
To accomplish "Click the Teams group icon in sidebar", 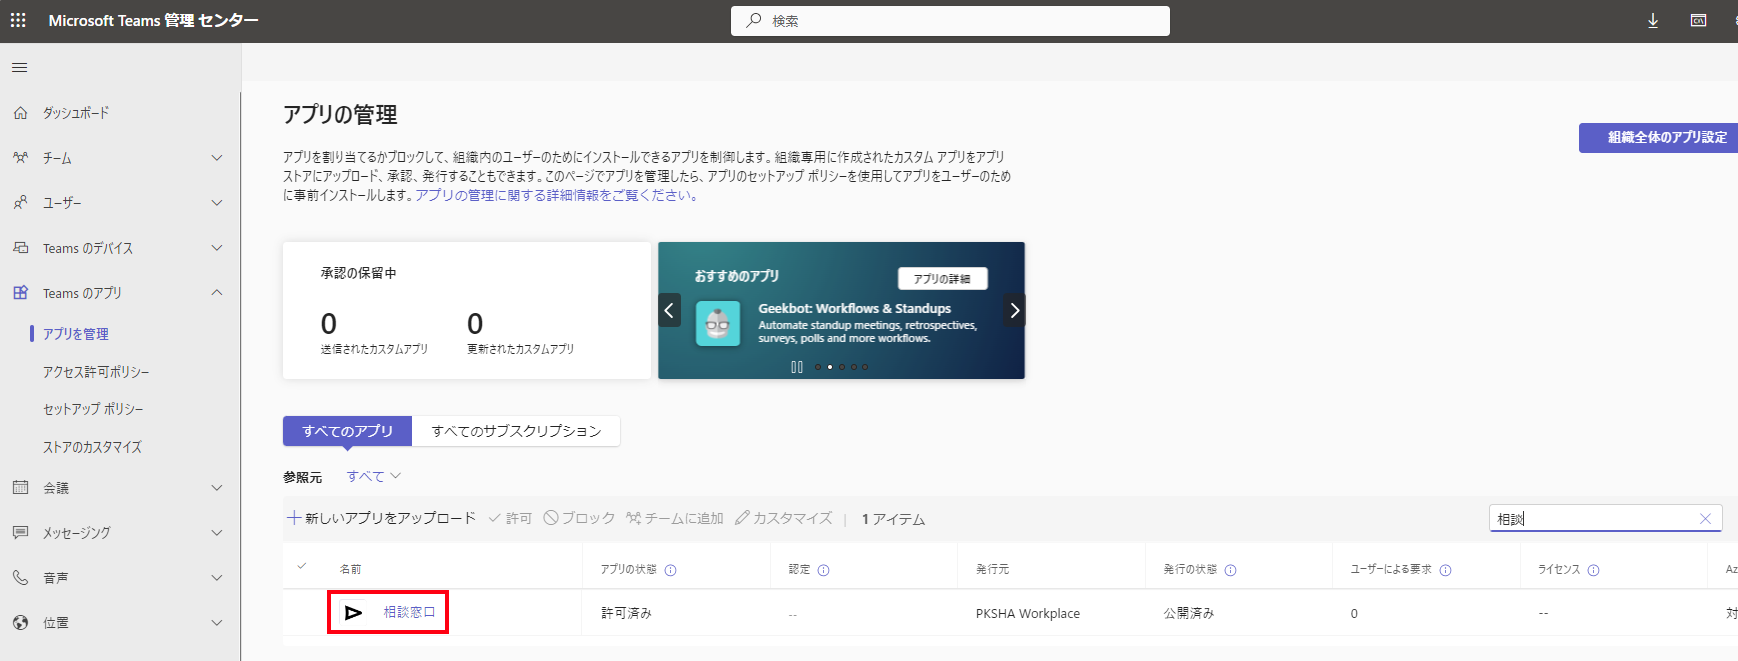I will click(x=21, y=158).
